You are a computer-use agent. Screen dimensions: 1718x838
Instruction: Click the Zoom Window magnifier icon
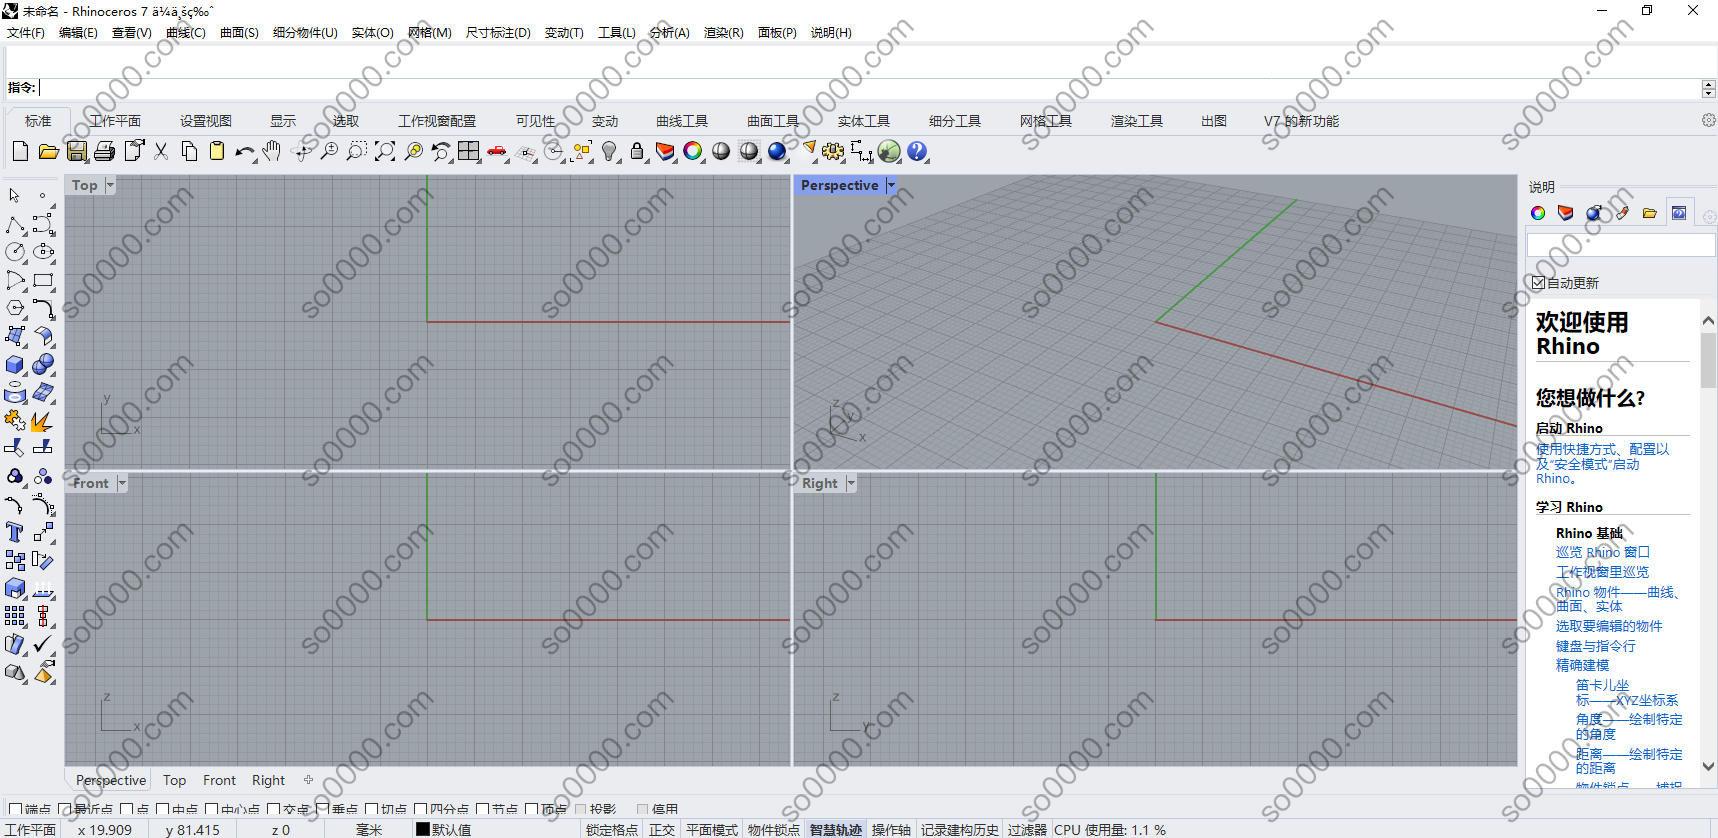357,151
